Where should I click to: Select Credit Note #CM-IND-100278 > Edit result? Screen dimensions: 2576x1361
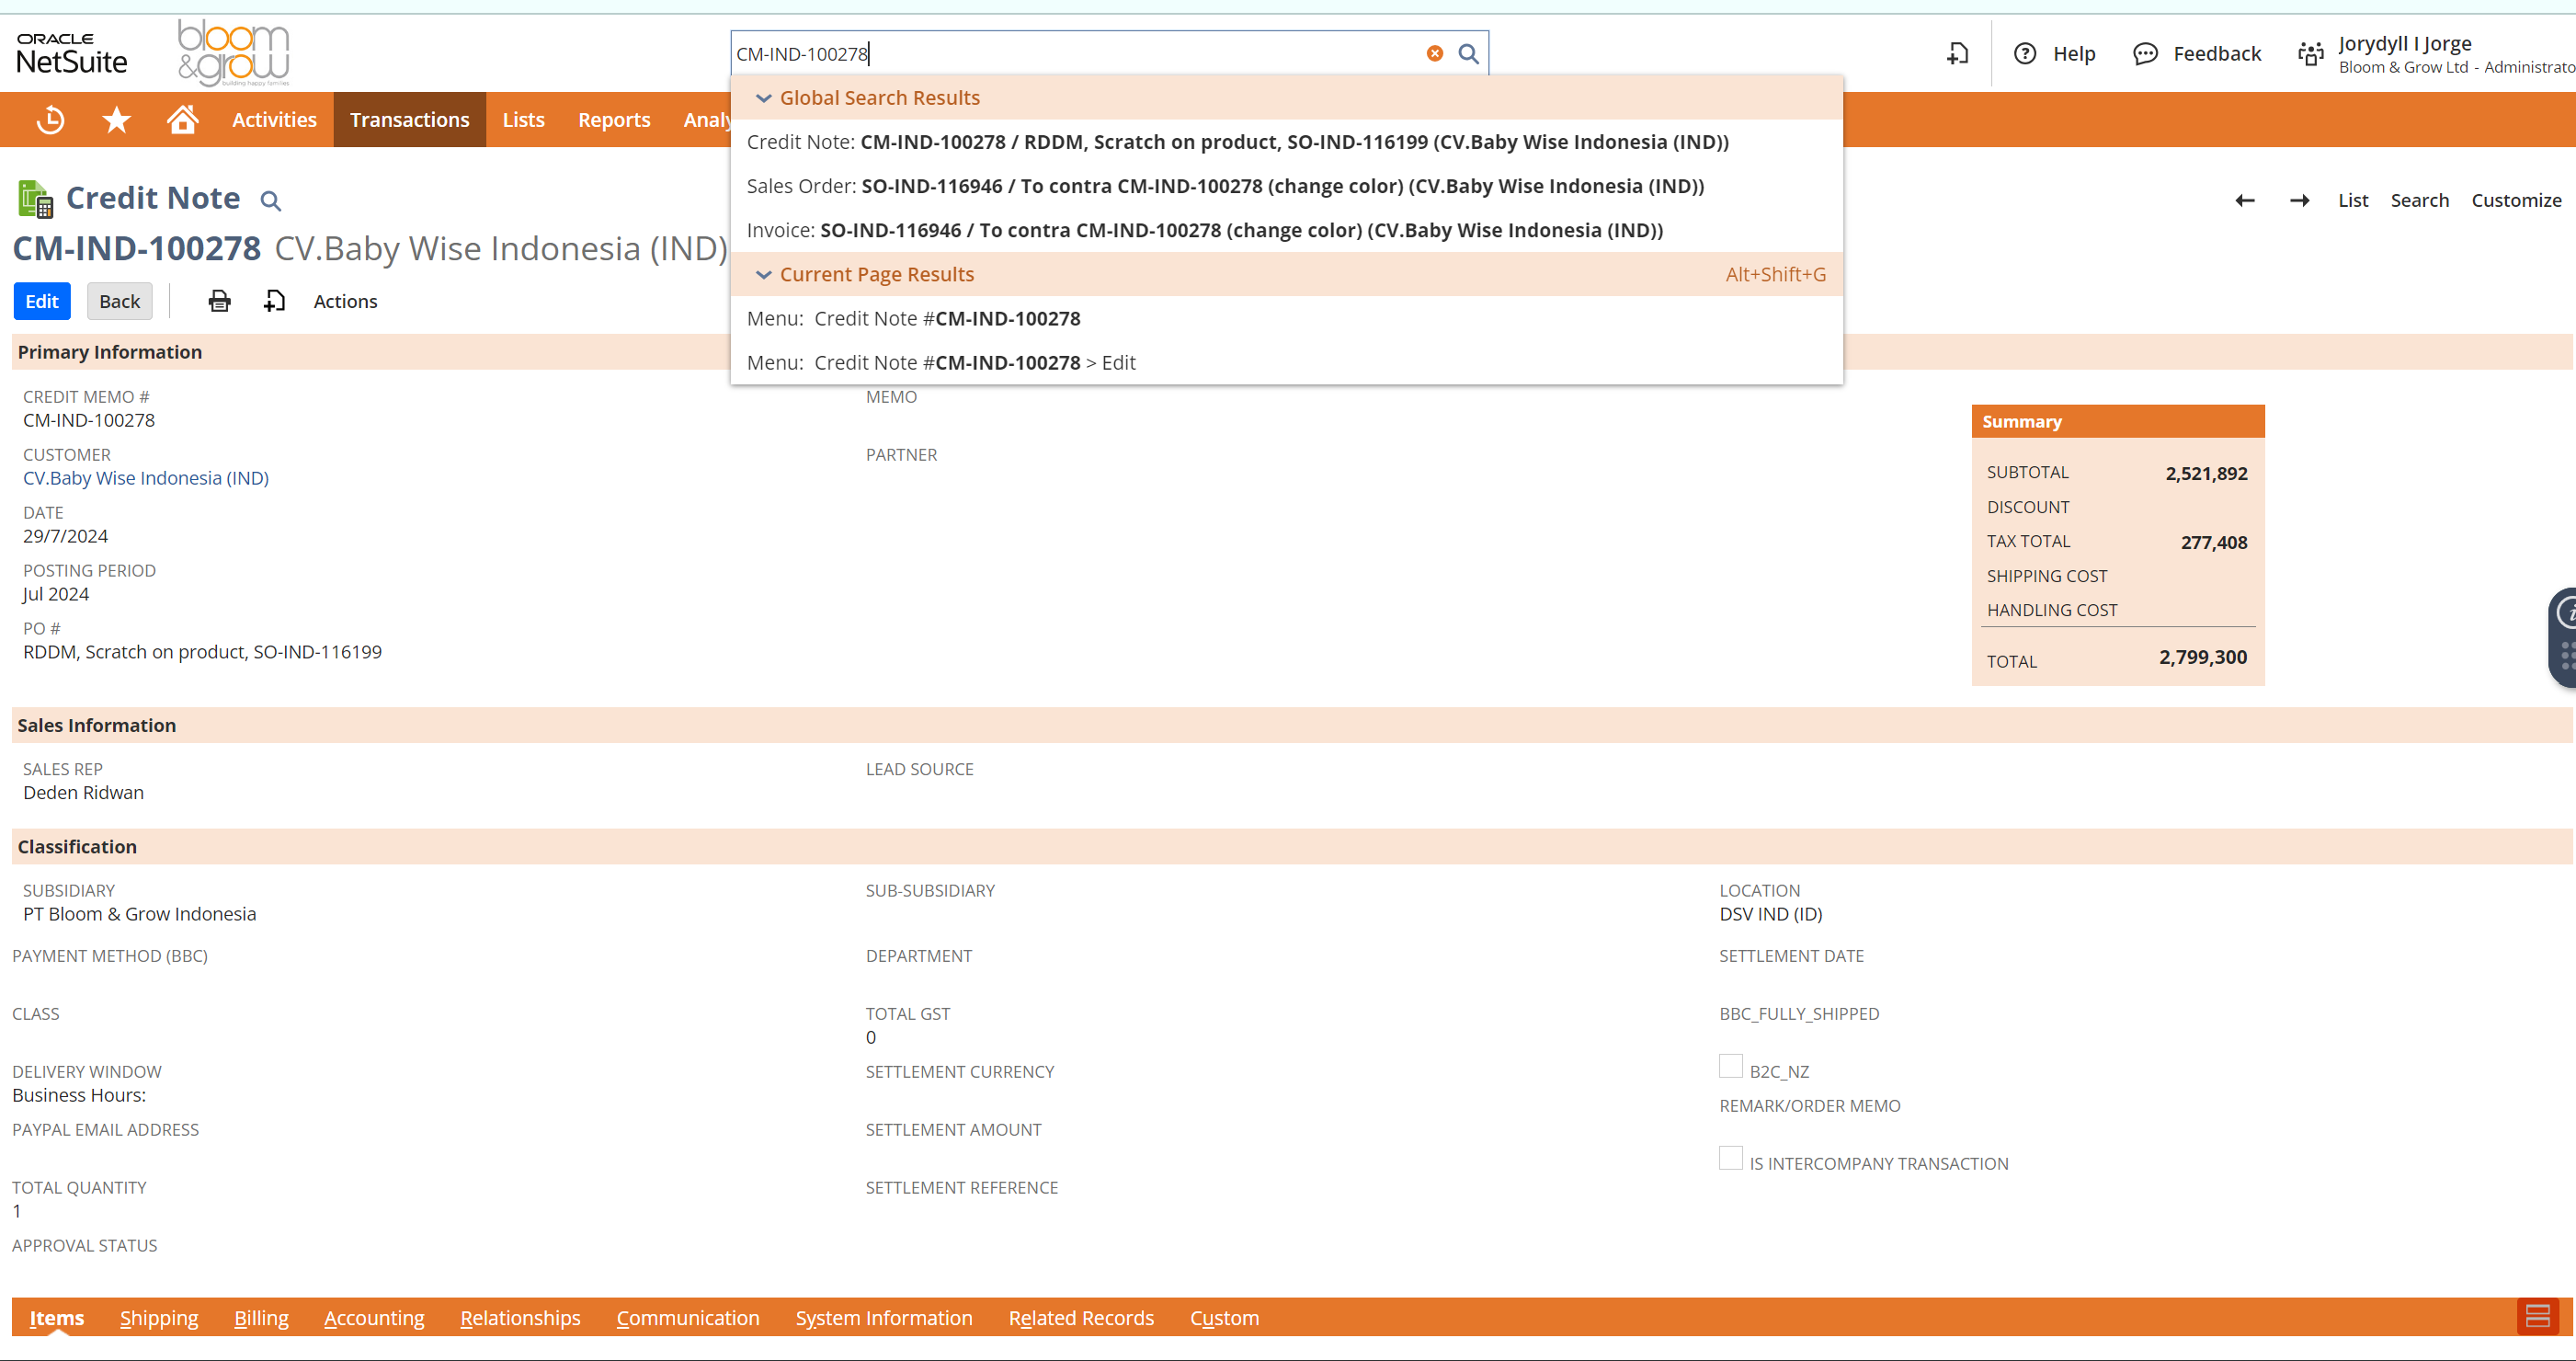tap(1286, 363)
